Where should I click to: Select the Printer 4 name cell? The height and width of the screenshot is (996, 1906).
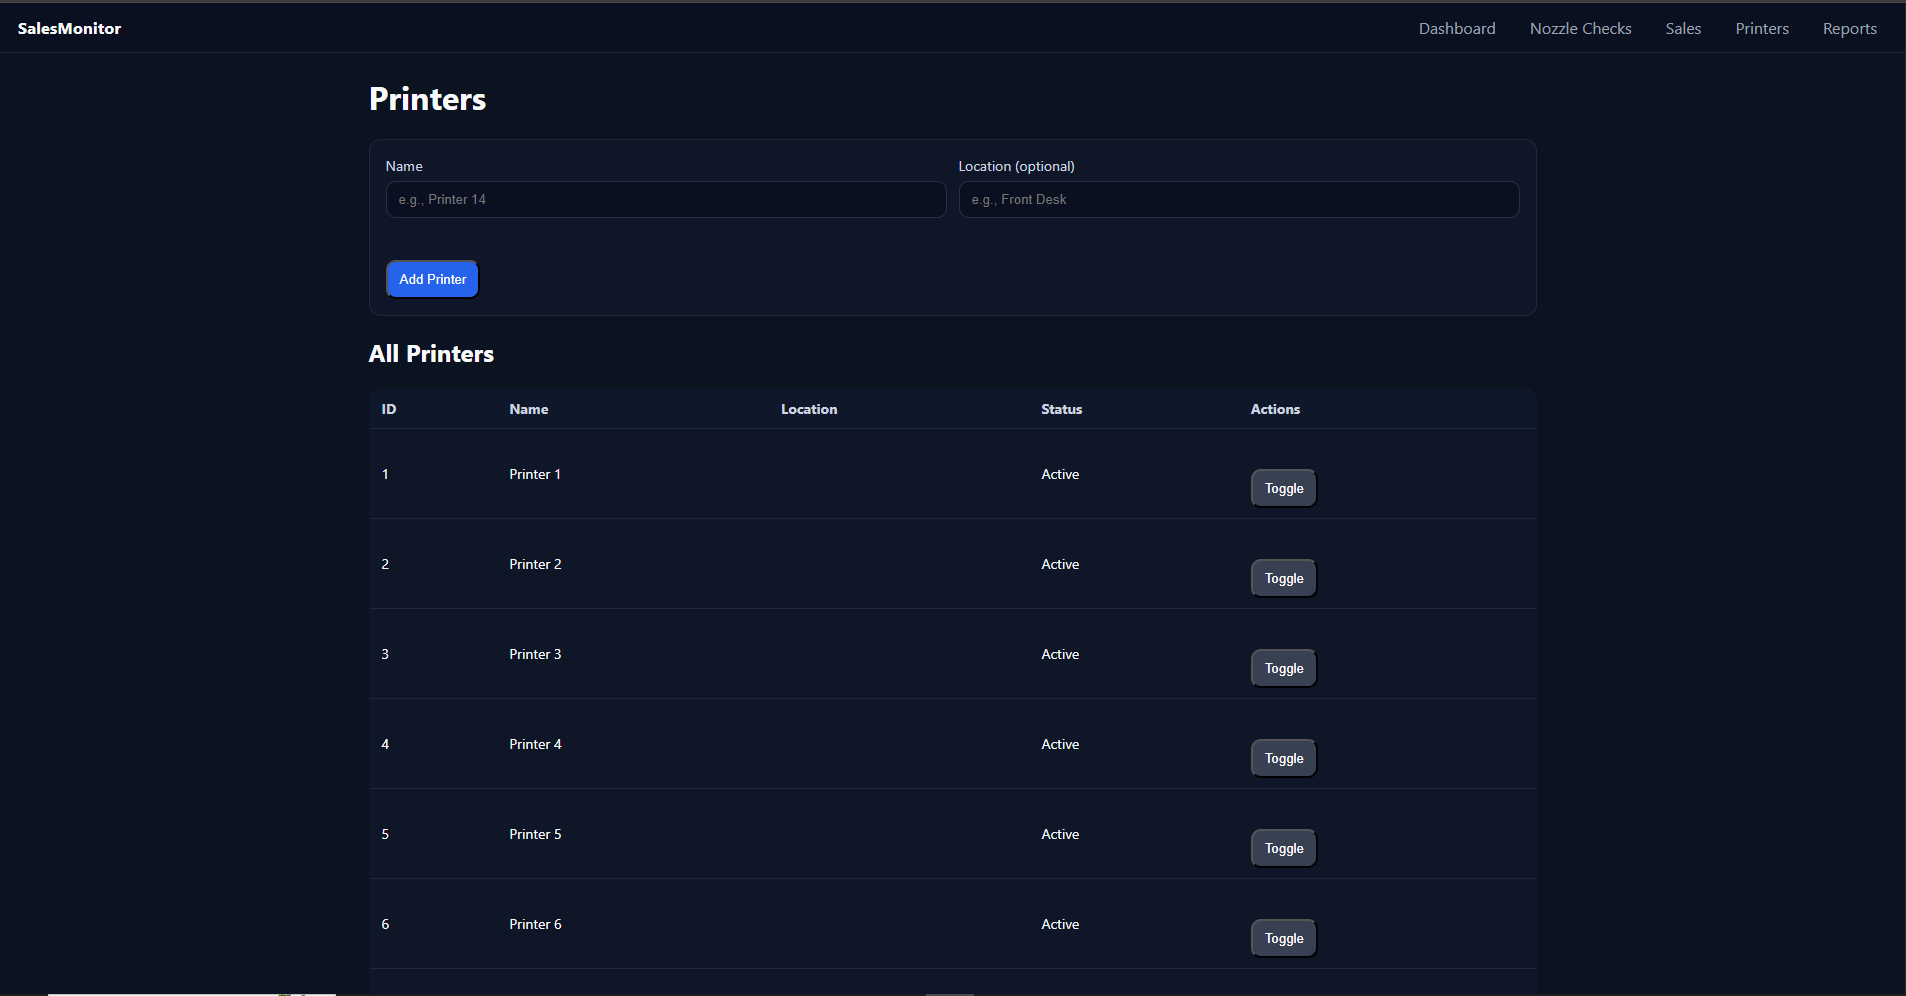click(535, 745)
